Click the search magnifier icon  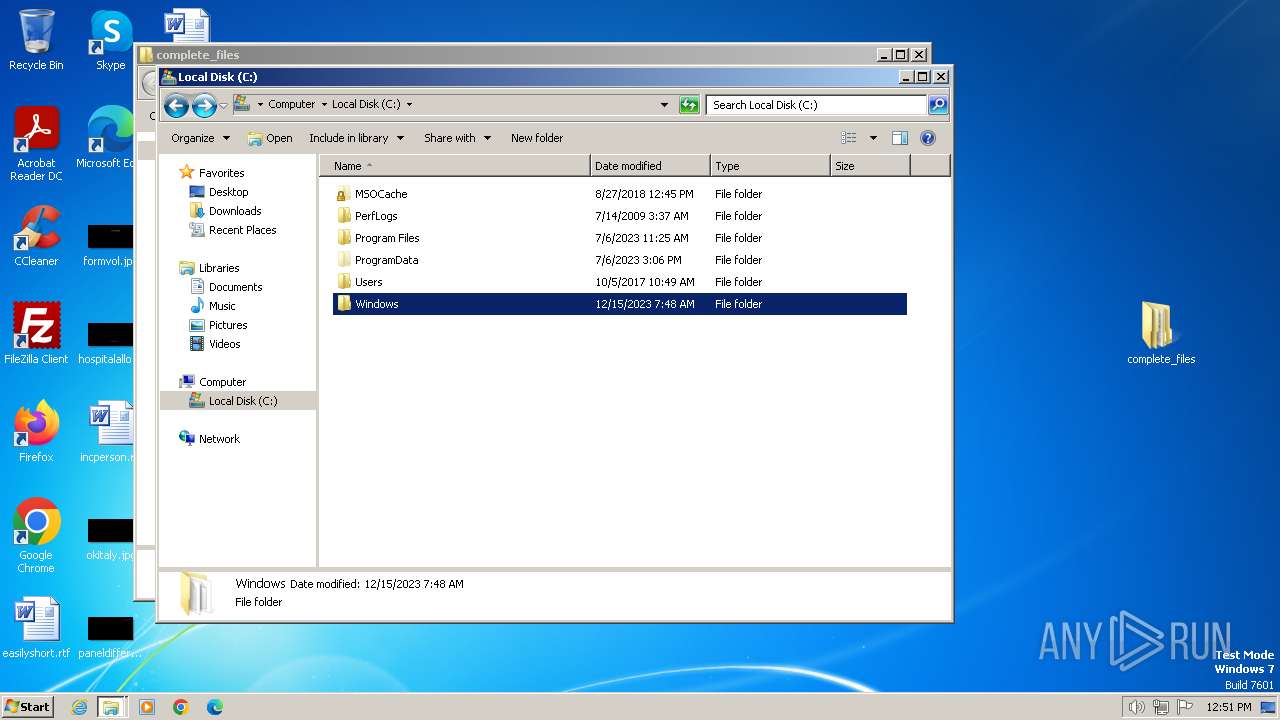[x=937, y=104]
